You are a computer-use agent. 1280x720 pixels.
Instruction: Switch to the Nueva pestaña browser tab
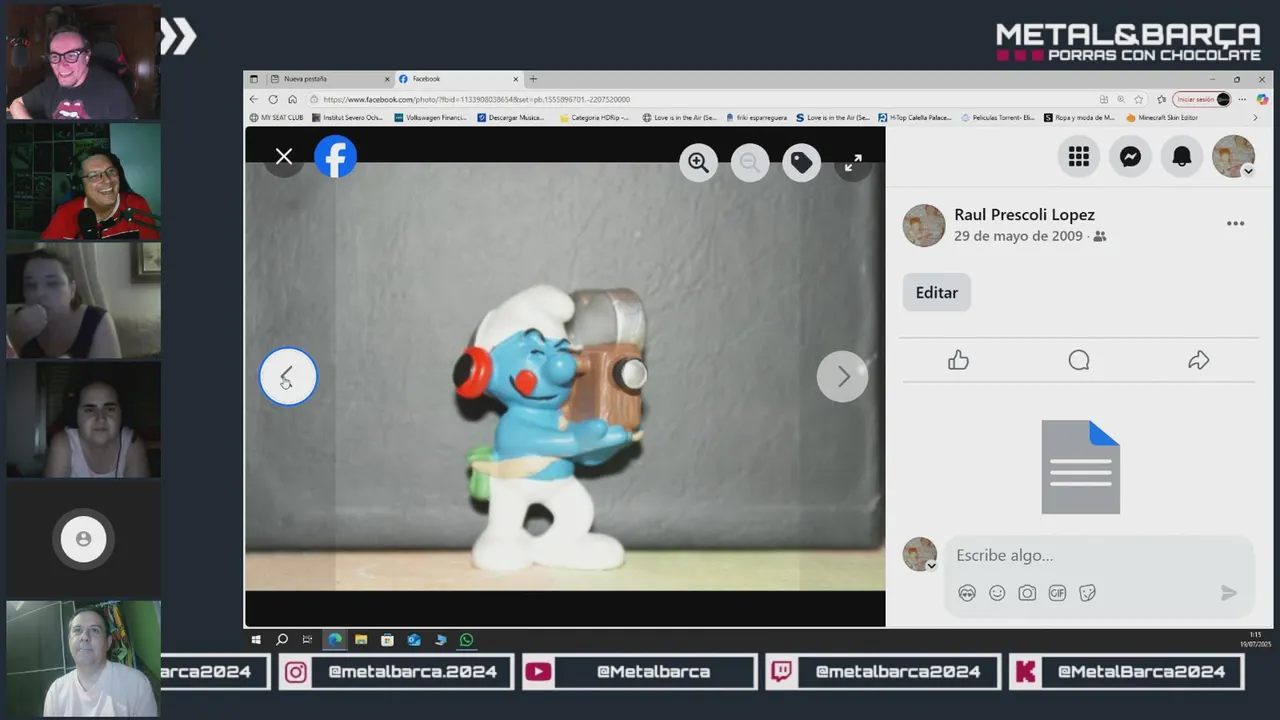(330, 79)
